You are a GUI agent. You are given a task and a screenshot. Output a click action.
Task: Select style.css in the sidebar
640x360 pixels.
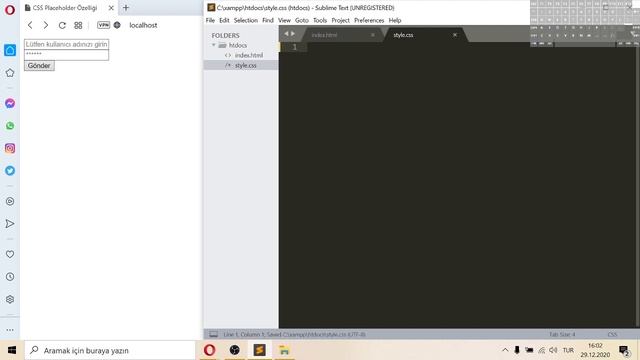(245, 65)
